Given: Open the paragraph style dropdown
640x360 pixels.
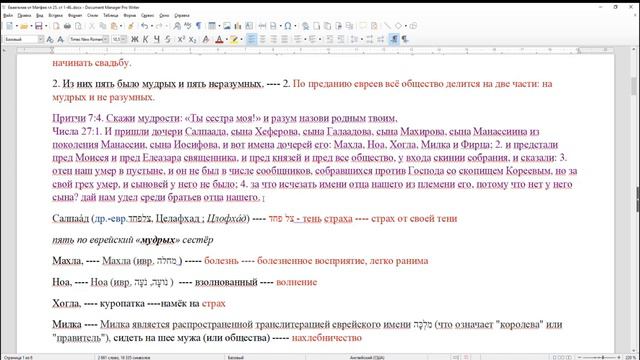Looking at the screenshot, I should pos(41,39).
